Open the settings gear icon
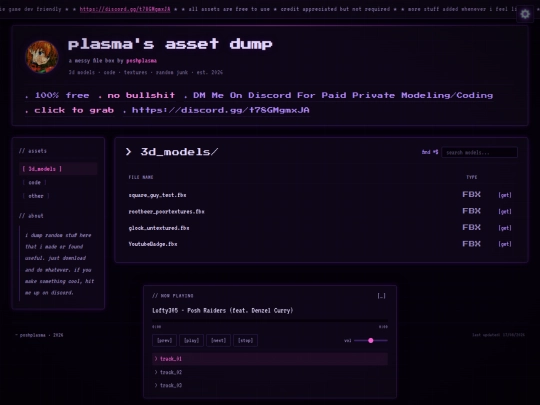The width and height of the screenshot is (540, 405). tap(525, 14)
